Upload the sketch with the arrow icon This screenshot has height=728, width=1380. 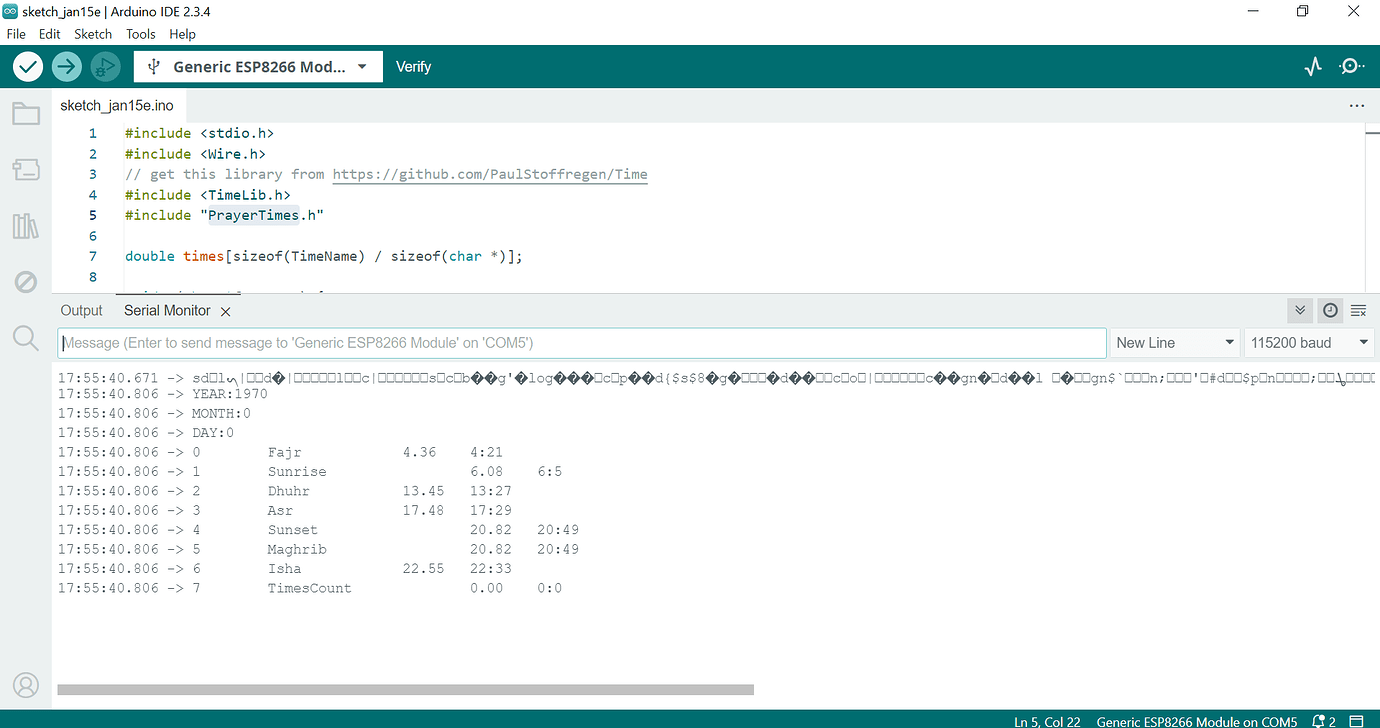click(66, 66)
